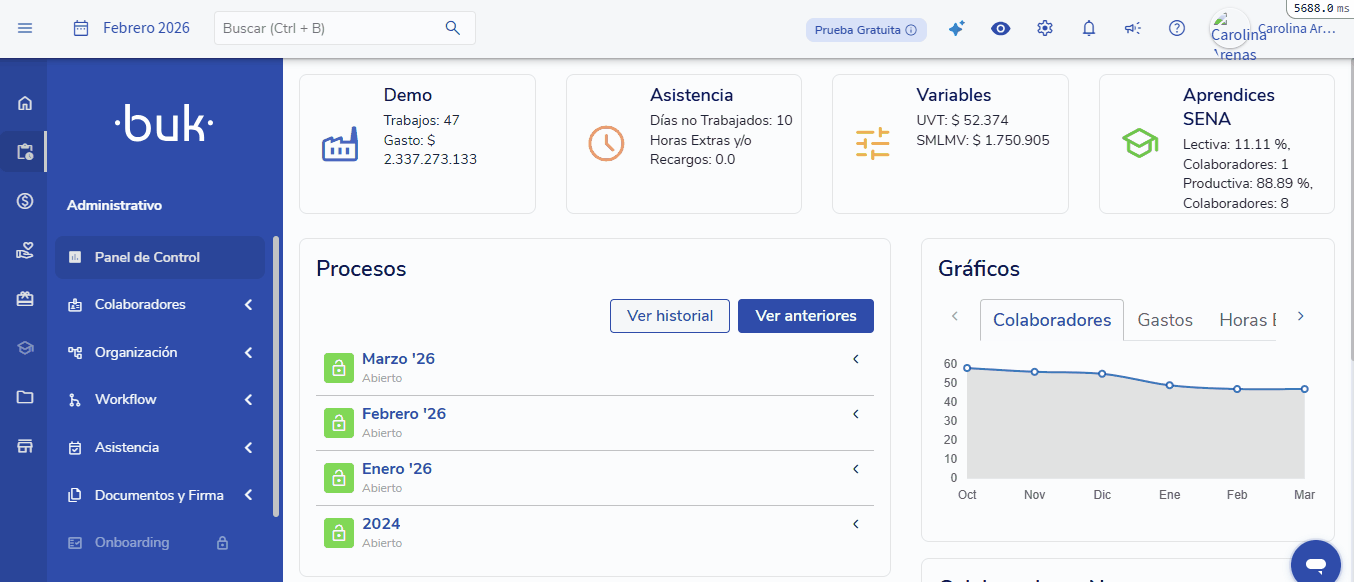
Task: Toggle the eye visibility icon in header
Action: pos(1000,29)
